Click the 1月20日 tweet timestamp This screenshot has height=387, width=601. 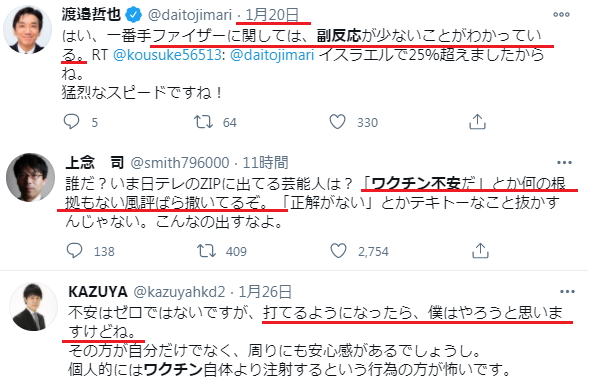(271, 15)
